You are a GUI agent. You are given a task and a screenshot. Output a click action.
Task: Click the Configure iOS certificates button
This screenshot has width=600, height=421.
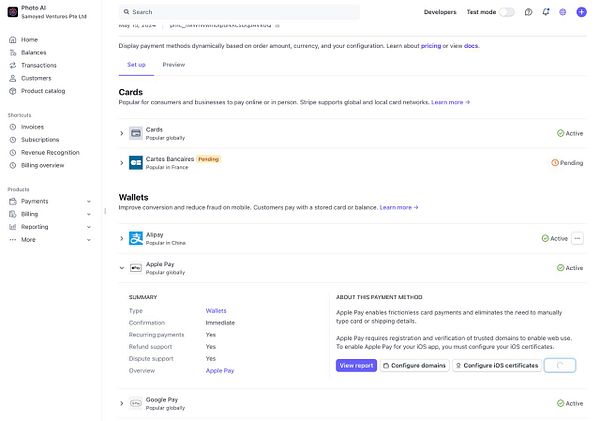tap(495, 366)
